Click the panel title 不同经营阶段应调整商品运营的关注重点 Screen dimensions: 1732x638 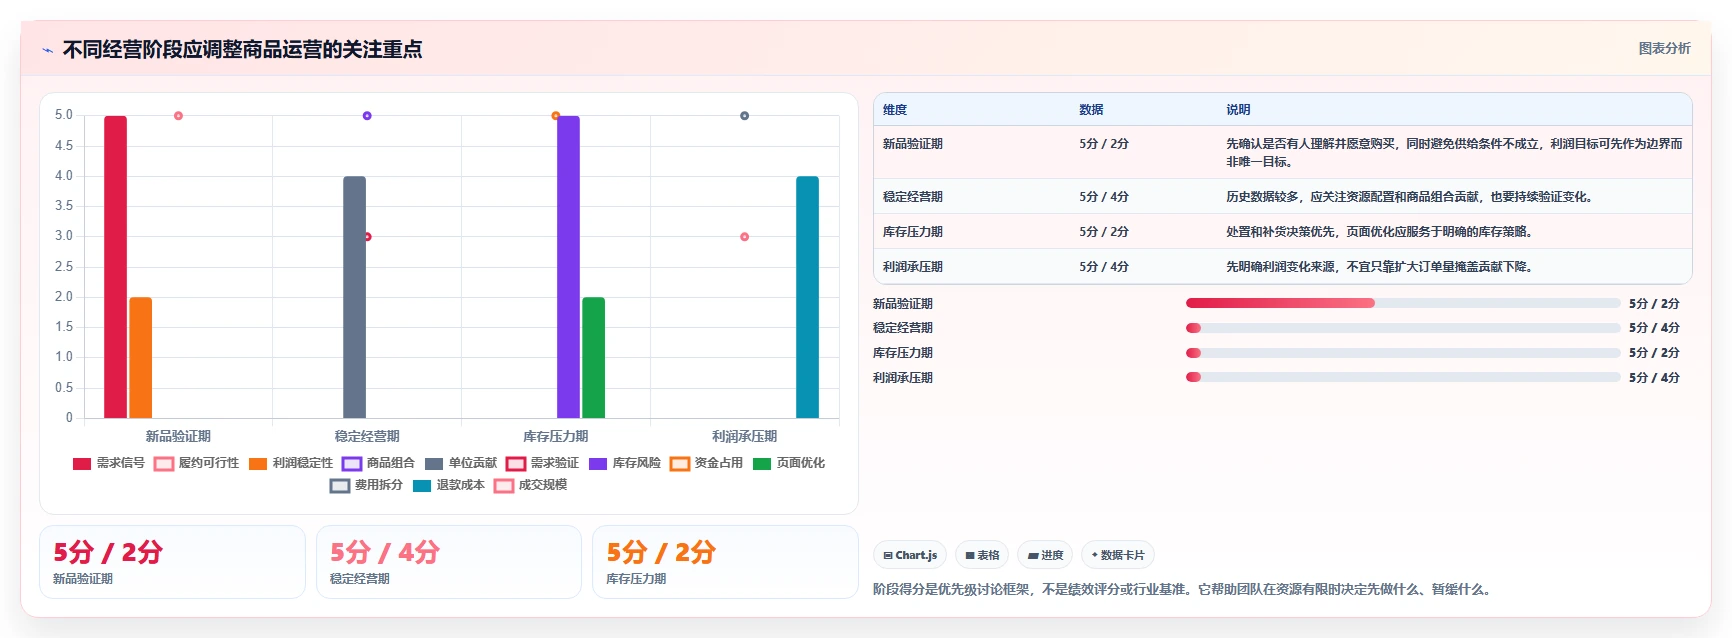tap(243, 49)
